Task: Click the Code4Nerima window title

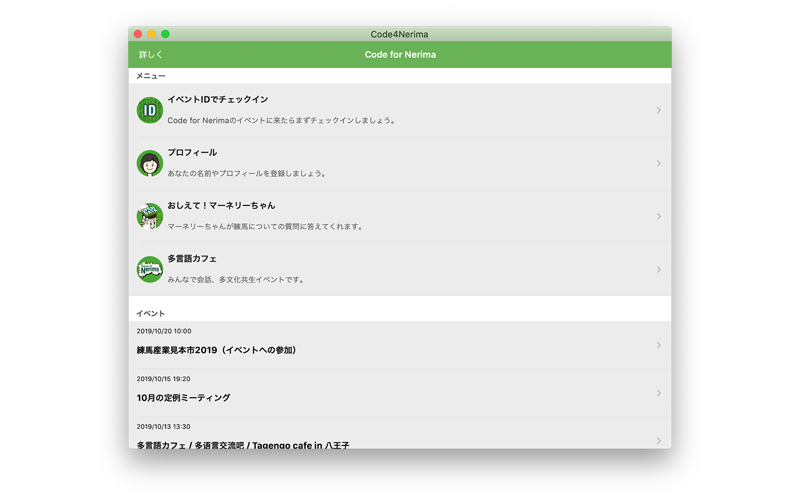Action: (399, 34)
